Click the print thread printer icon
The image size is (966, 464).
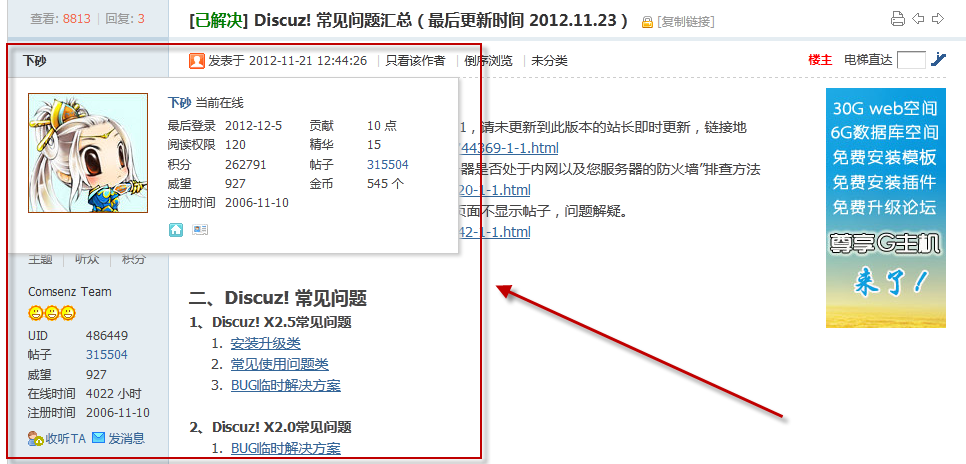coord(897,18)
